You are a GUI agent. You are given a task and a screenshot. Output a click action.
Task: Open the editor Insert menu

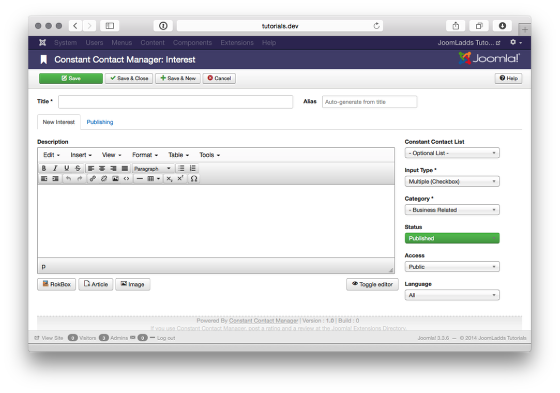tap(81, 155)
